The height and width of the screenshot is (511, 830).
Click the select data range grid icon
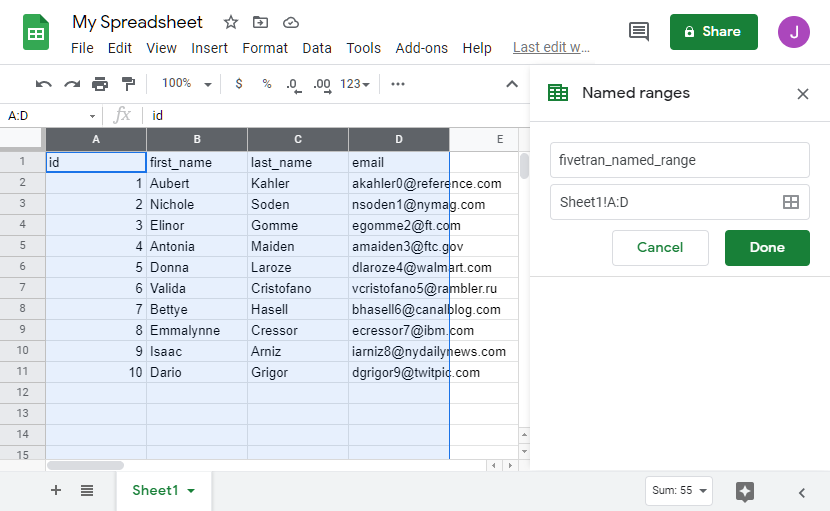click(790, 202)
